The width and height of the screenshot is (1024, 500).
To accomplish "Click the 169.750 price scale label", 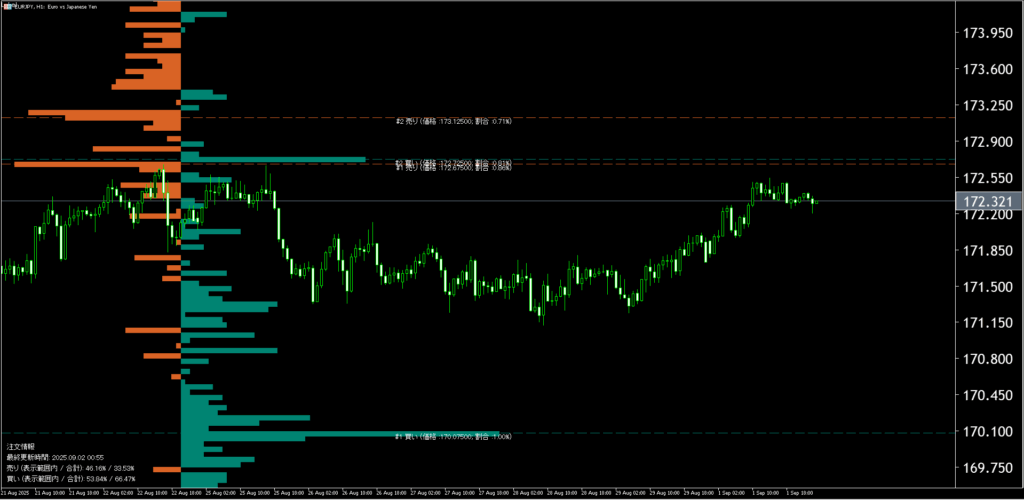I will [987, 468].
